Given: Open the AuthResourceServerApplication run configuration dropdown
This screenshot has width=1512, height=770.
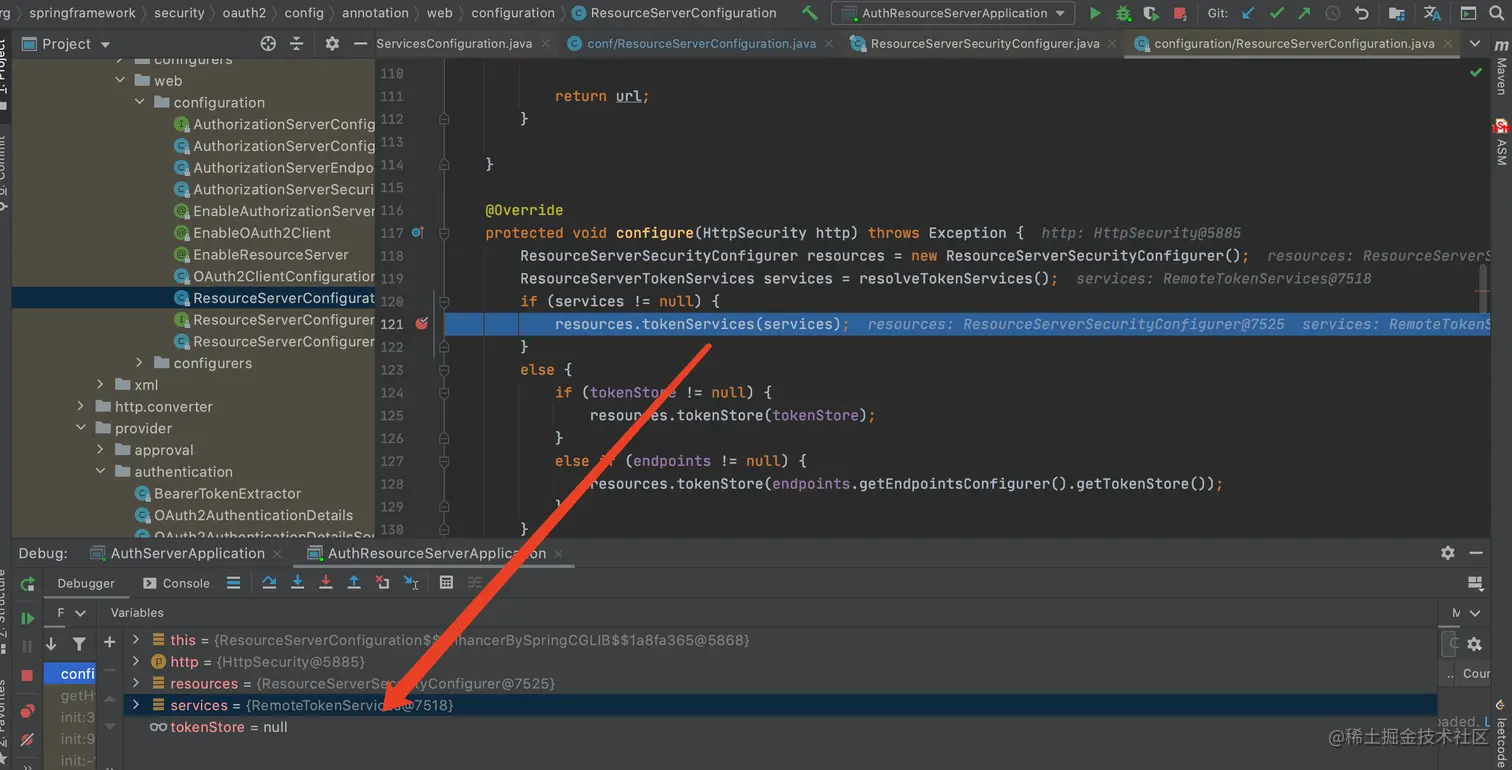Looking at the screenshot, I should [953, 13].
